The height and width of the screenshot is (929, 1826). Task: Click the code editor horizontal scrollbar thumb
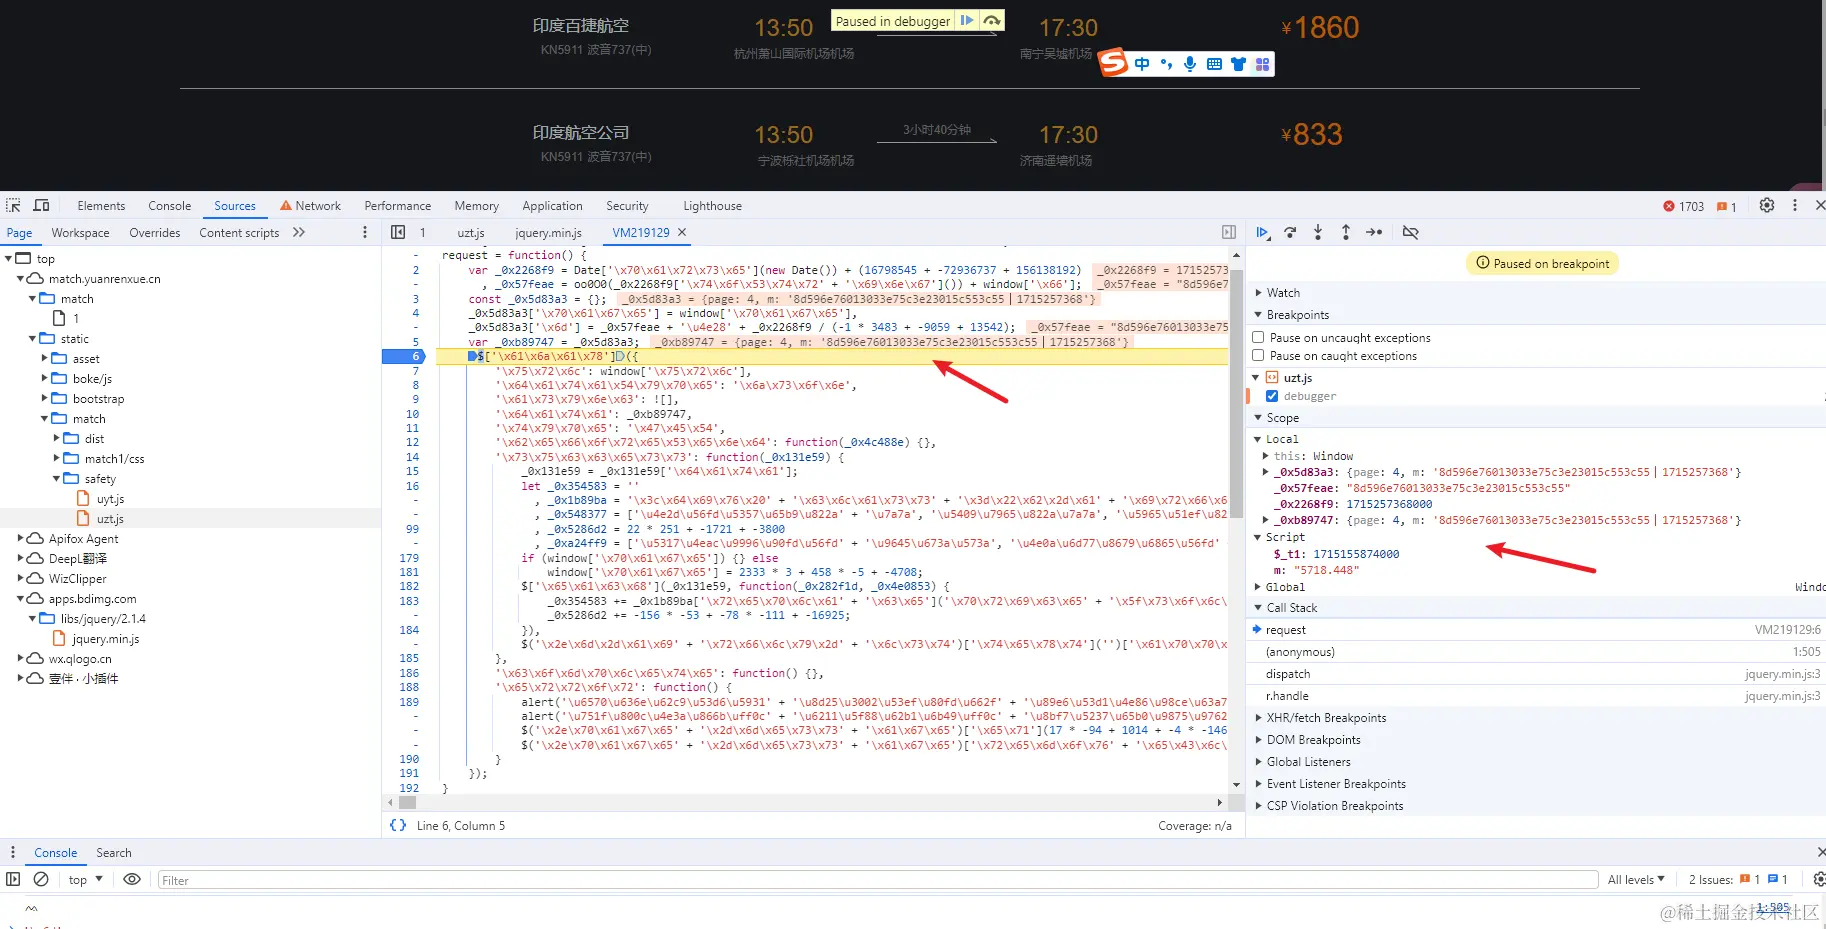coord(408,802)
